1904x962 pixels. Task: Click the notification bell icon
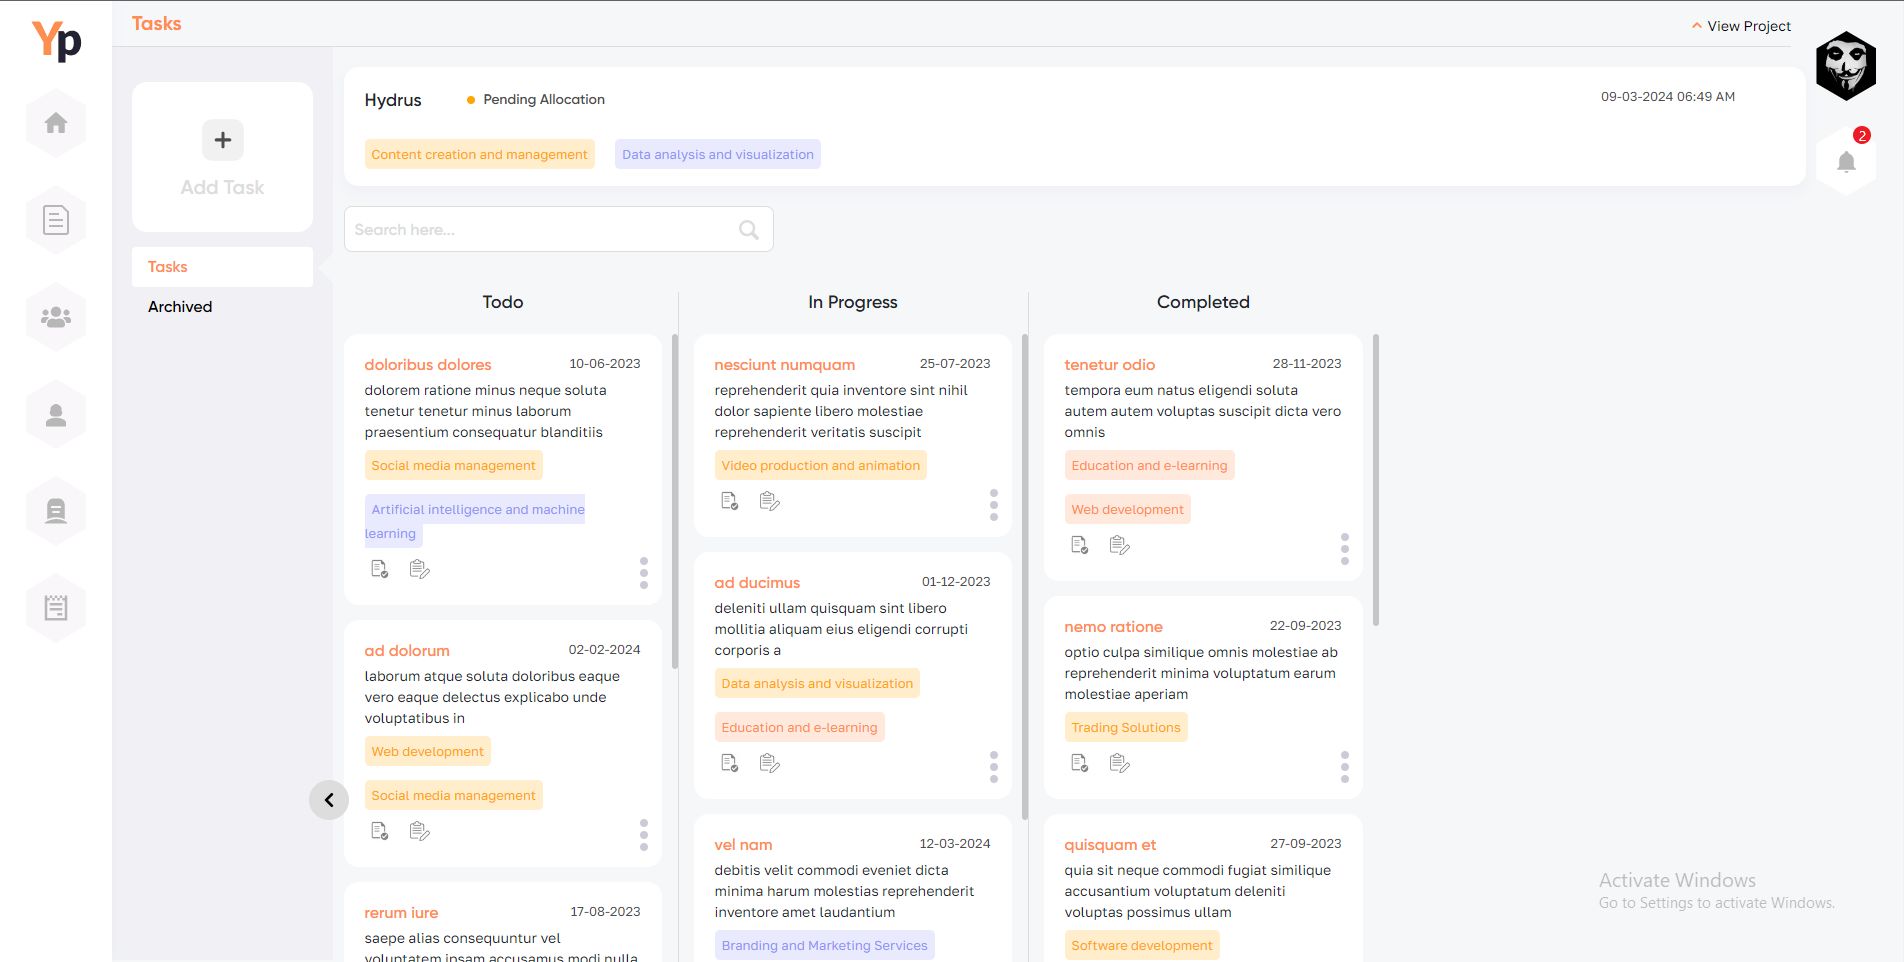[1846, 162]
